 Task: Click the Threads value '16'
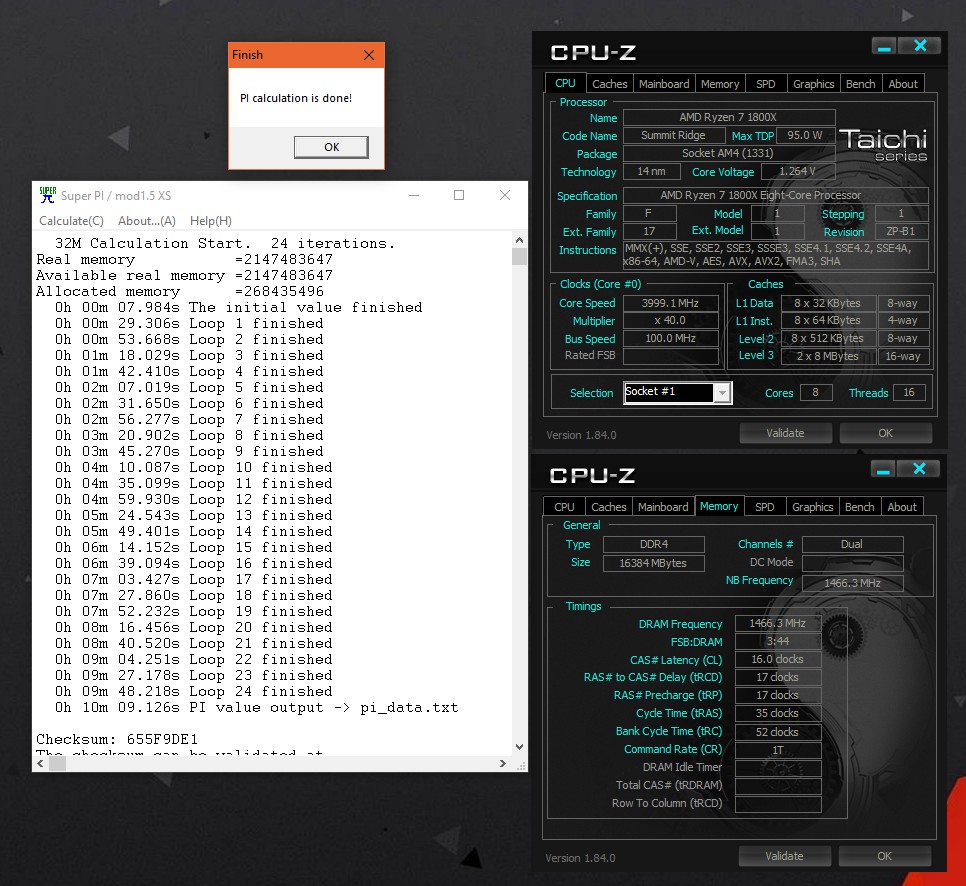909,392
